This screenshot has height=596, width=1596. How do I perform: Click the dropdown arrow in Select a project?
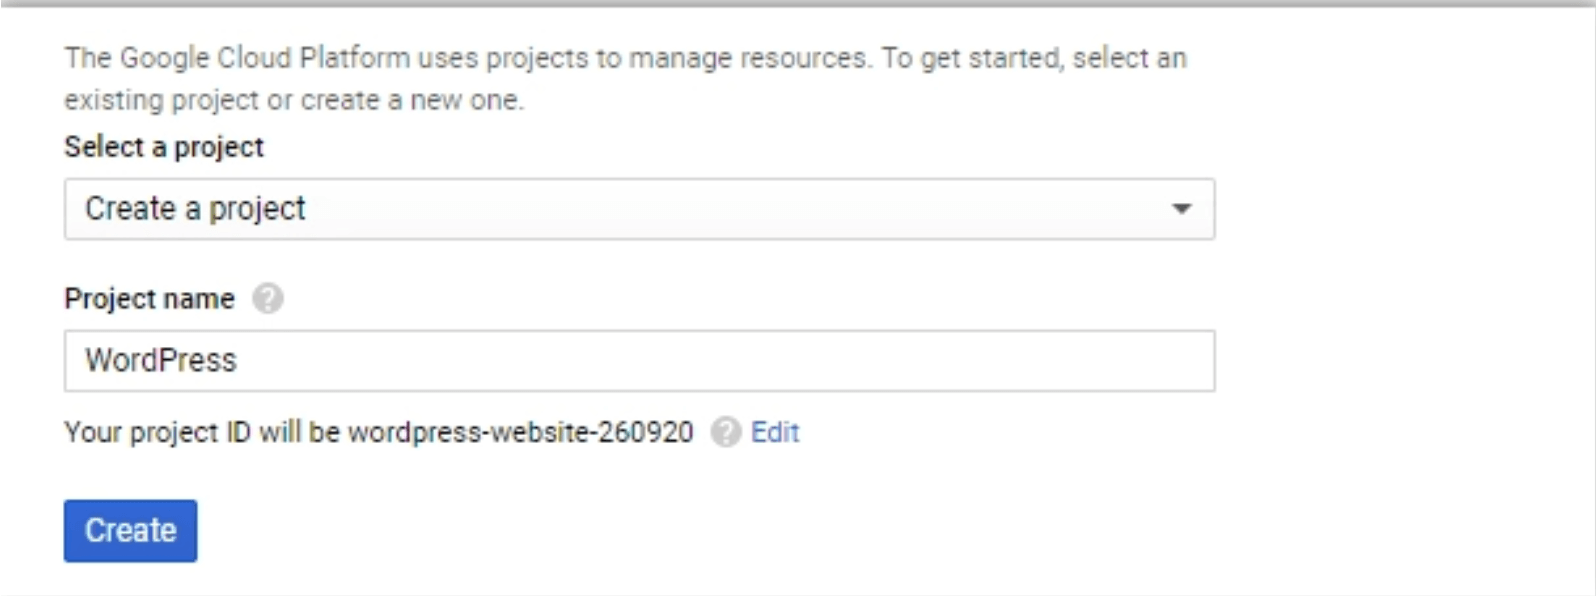coord(1181,209)
